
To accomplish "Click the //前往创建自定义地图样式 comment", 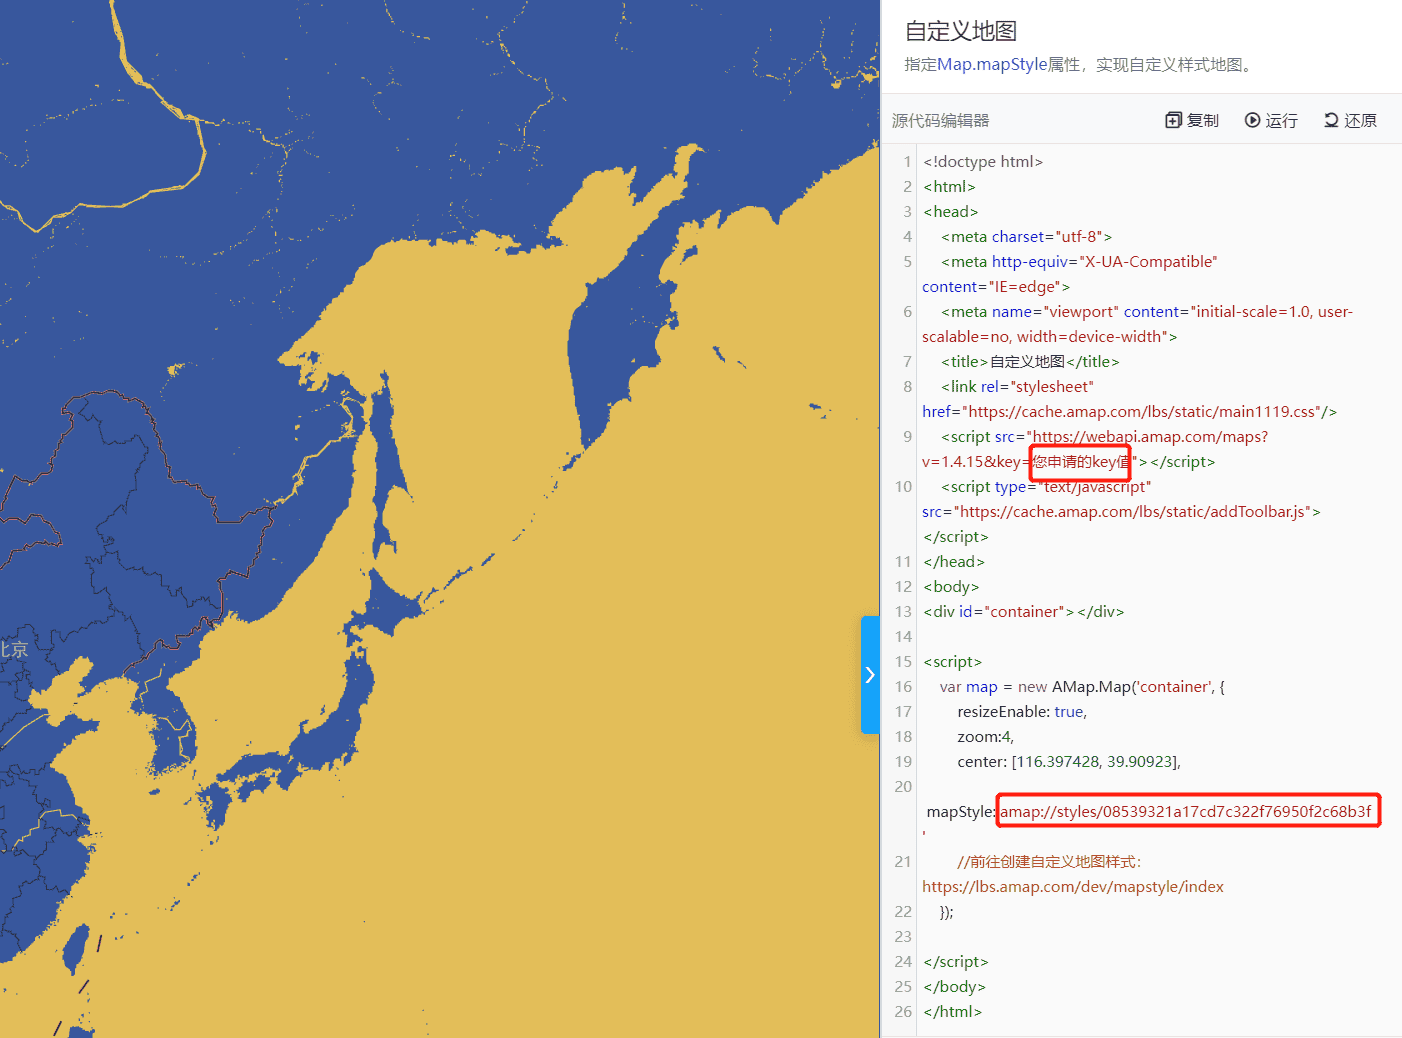I will point(1049,861).
